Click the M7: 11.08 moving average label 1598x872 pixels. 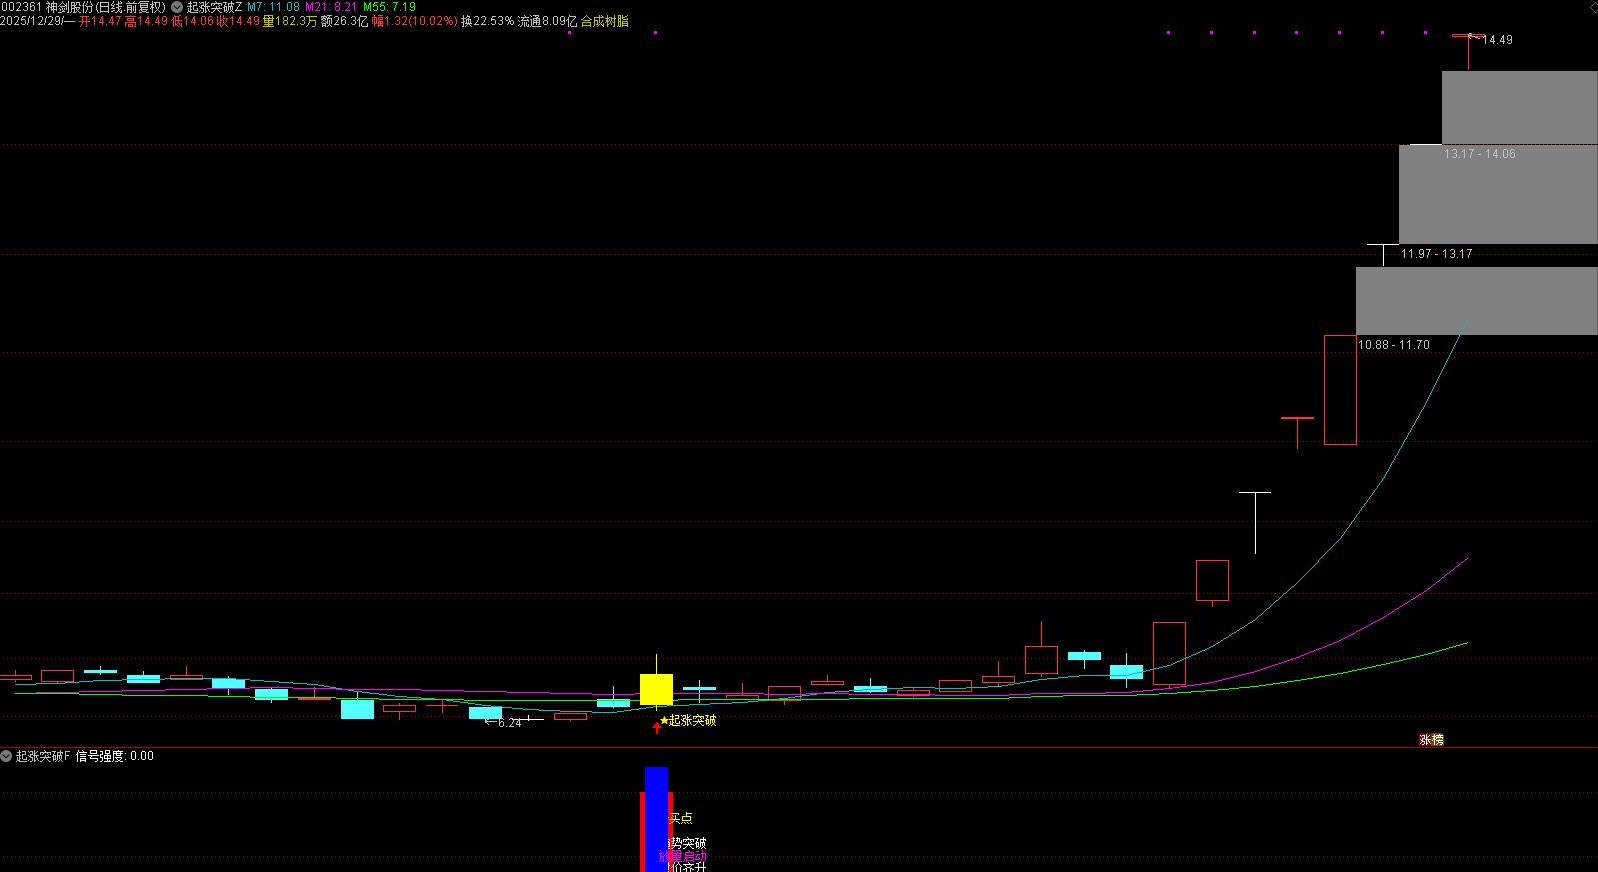tap(273, 7)
